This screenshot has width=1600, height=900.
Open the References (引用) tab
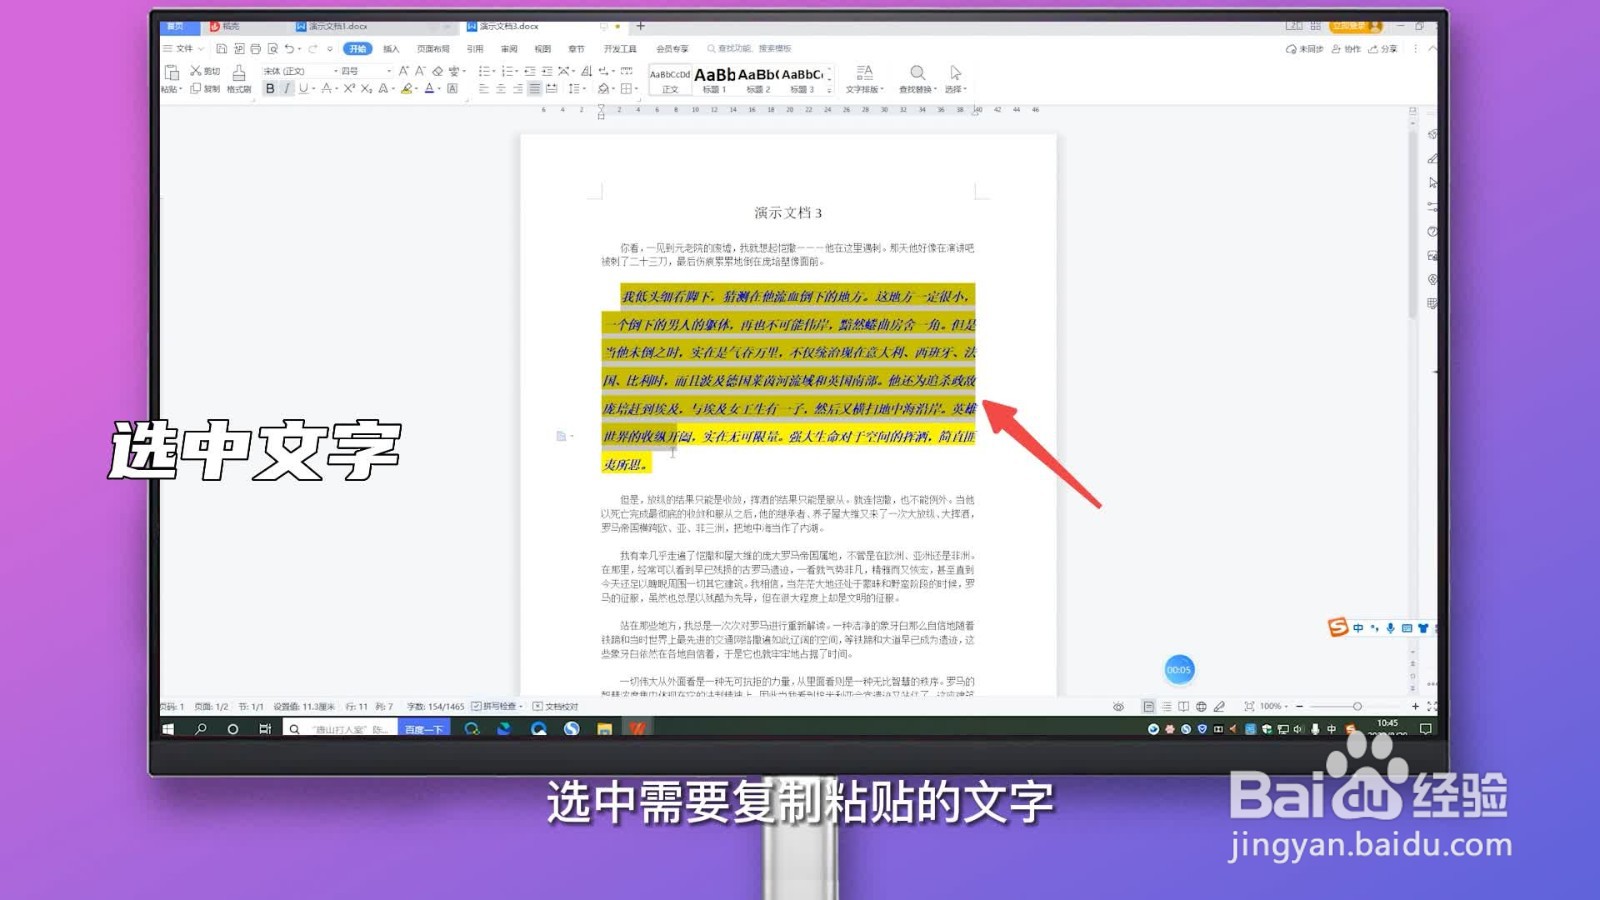[x=475, y=49]
